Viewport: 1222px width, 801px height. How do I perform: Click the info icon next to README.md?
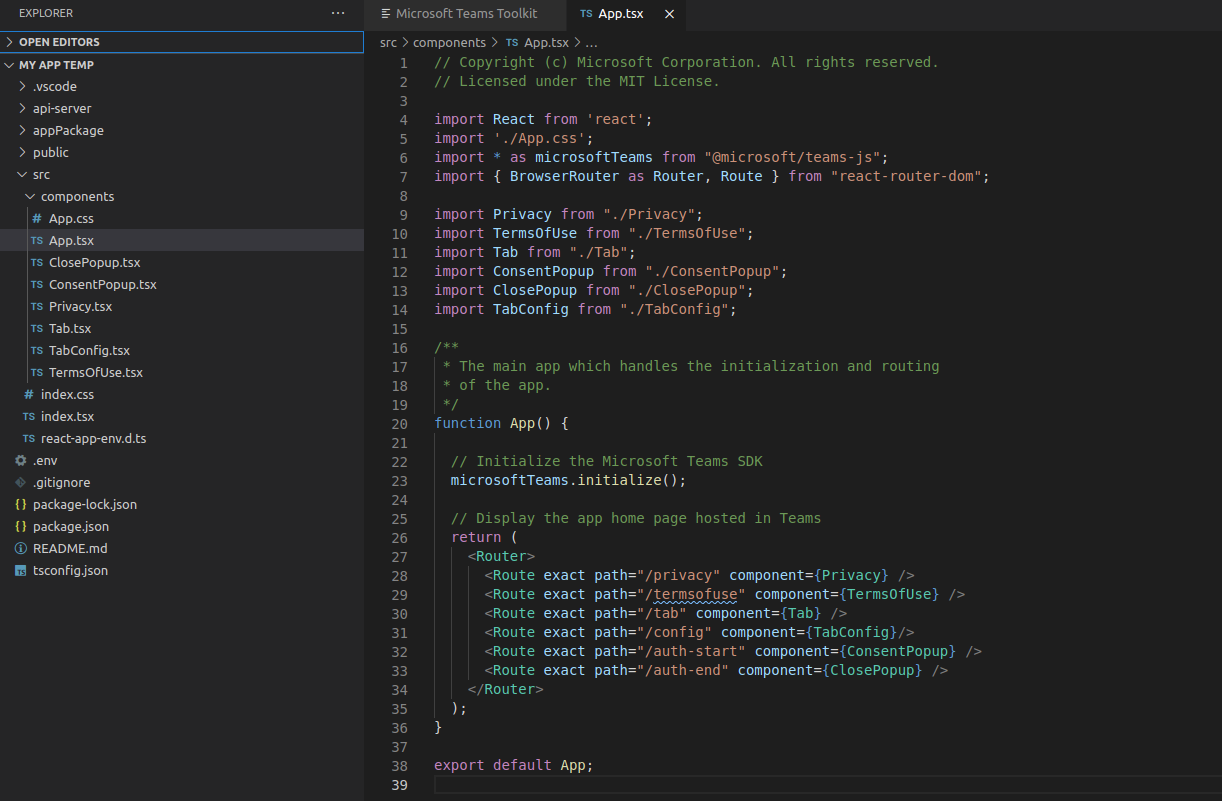(21, 548)
